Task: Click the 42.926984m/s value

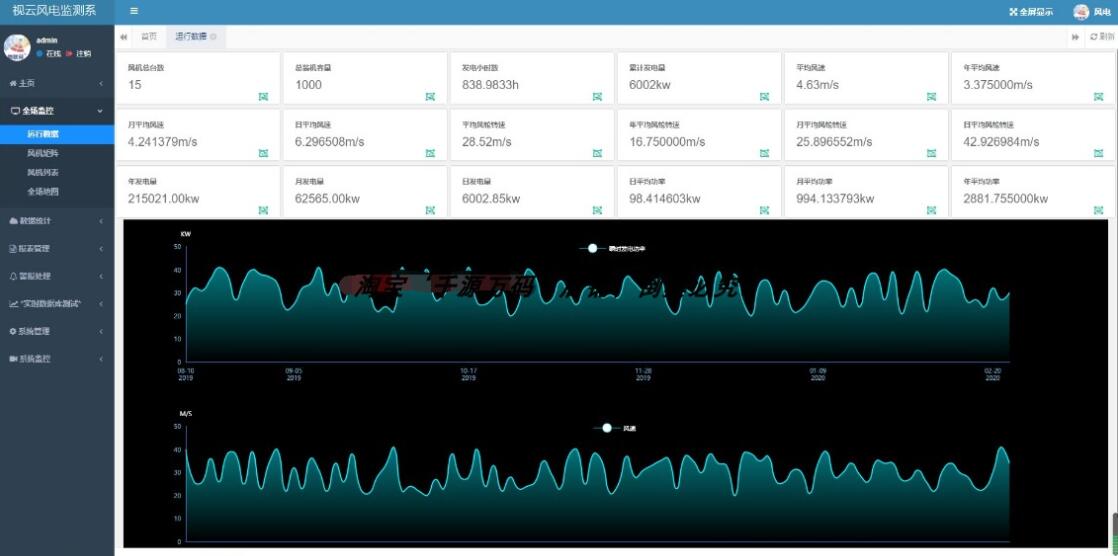Action: 1001,142
